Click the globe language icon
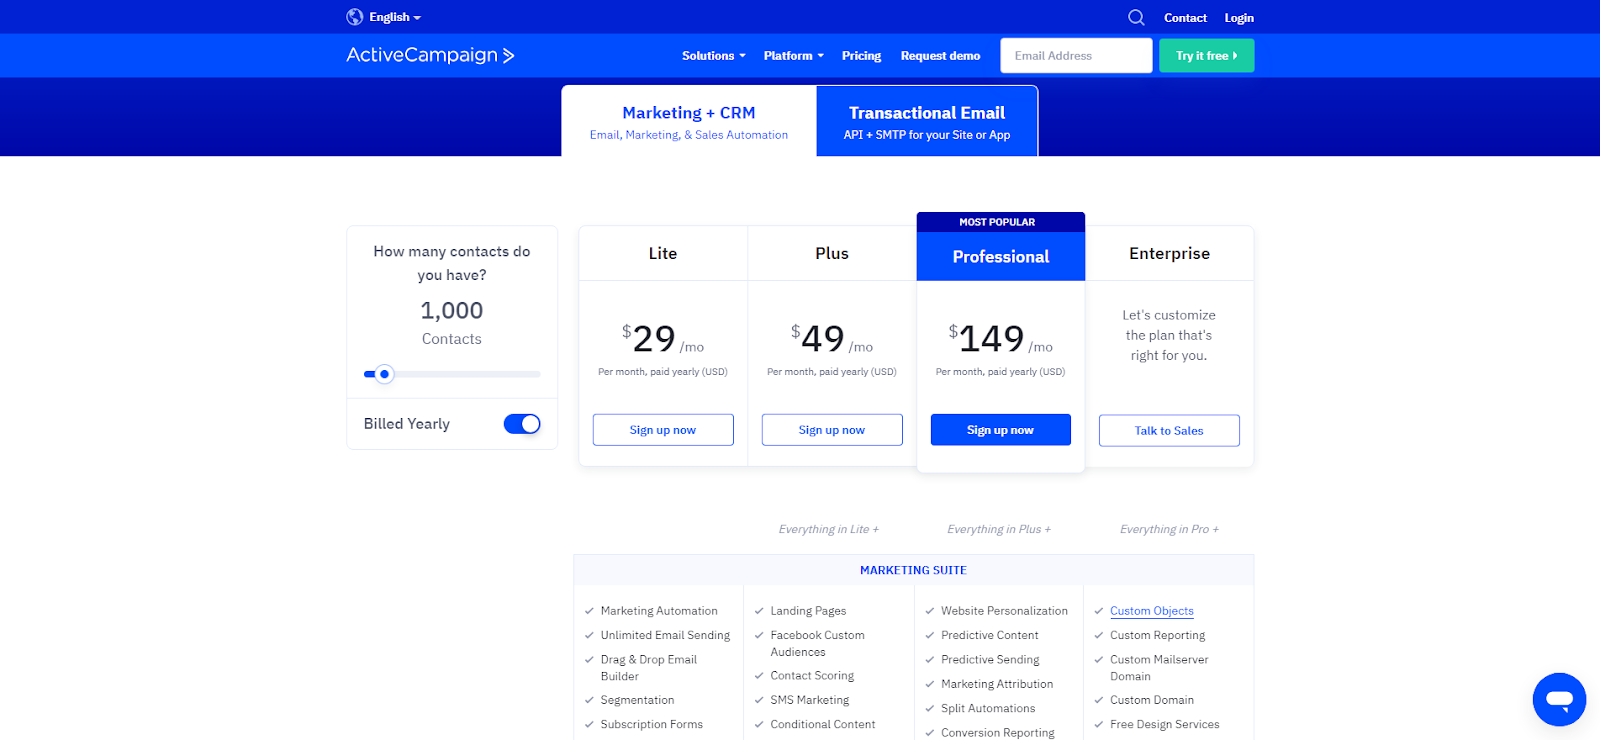Viewport: 1600px width, 740px height. coord(354,17)
